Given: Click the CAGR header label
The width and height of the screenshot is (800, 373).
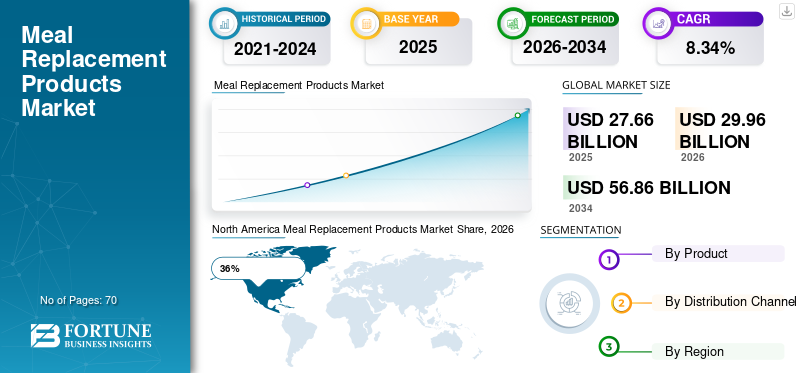Looking at the screenshot, I should click(693, 19).
